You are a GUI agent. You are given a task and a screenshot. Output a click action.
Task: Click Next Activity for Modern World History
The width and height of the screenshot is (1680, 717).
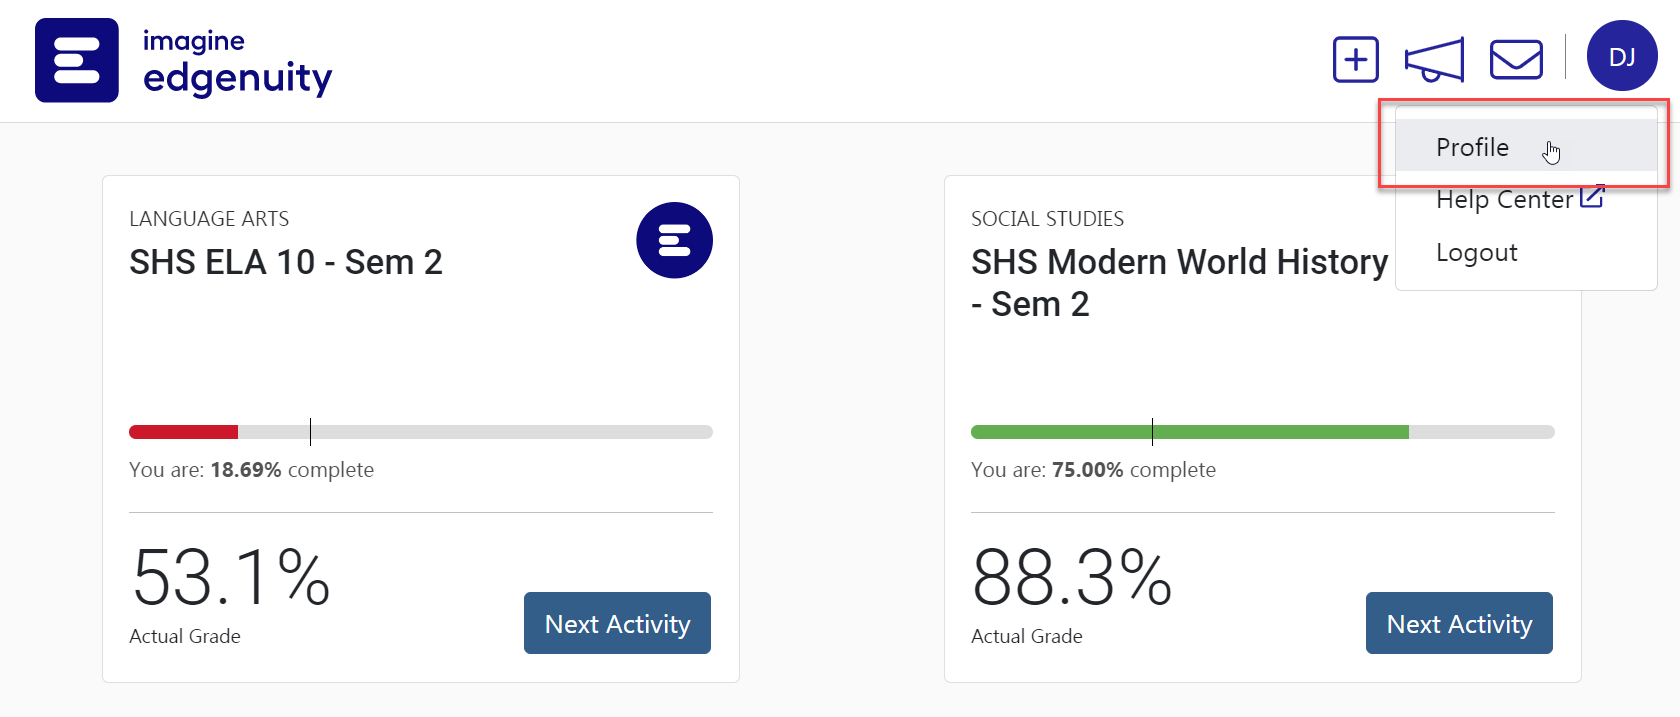pyautogui.click(x=1459, y=623)
